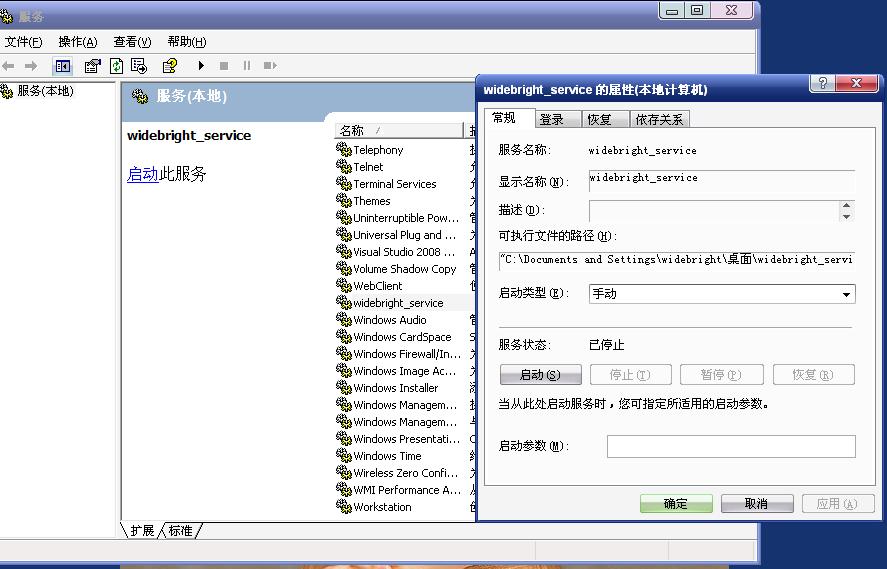The height and width of the screenshot is (569, 887).
Task: Click the Pause Service toolbar icon
Action: (247, 66)
